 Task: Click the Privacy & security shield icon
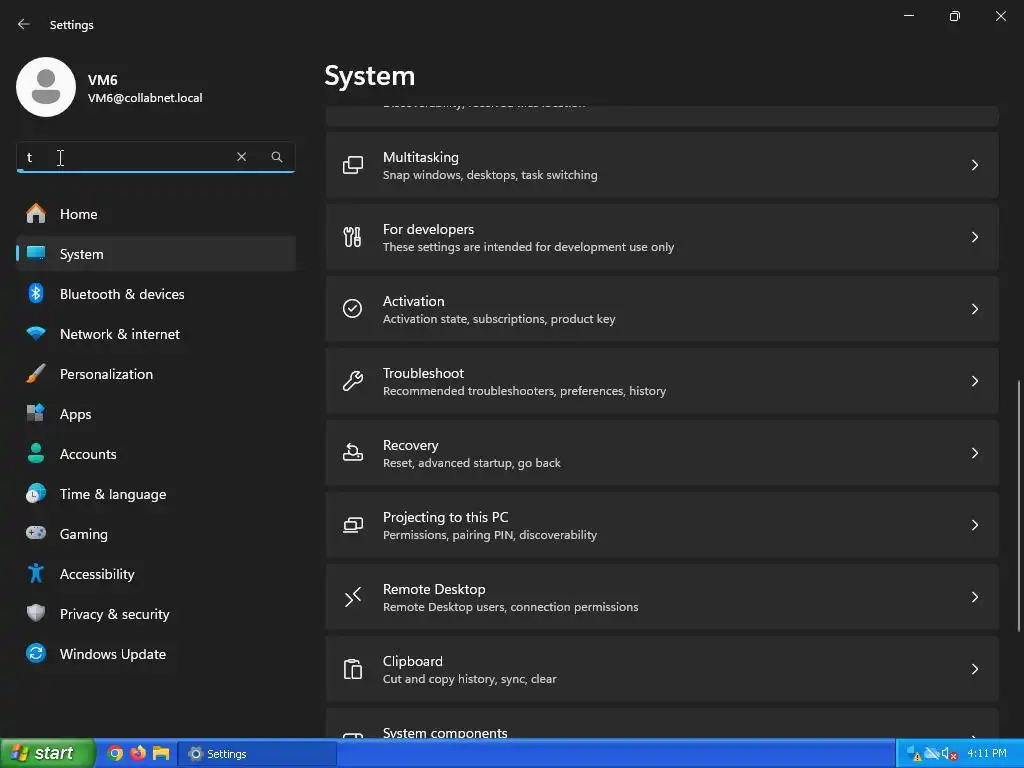[36, 613]
